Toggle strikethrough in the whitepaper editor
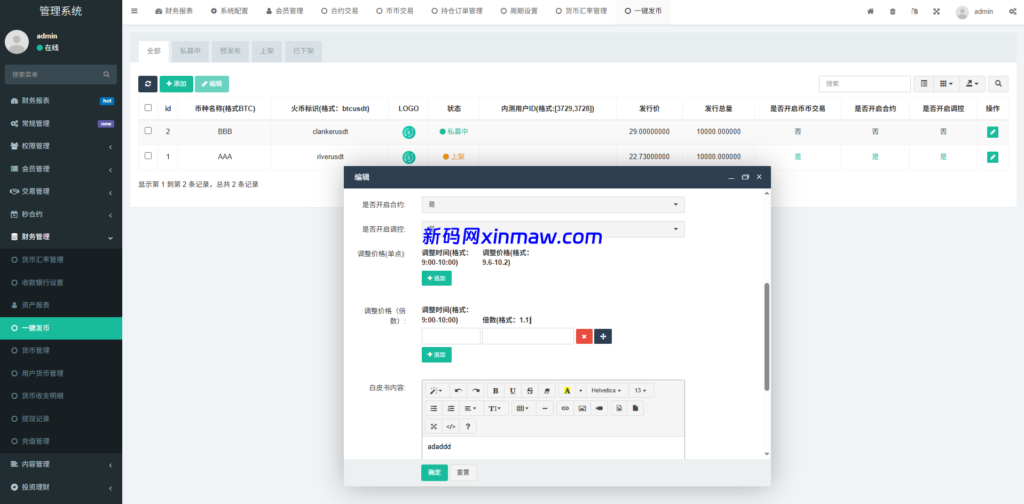 click(530, 390)
